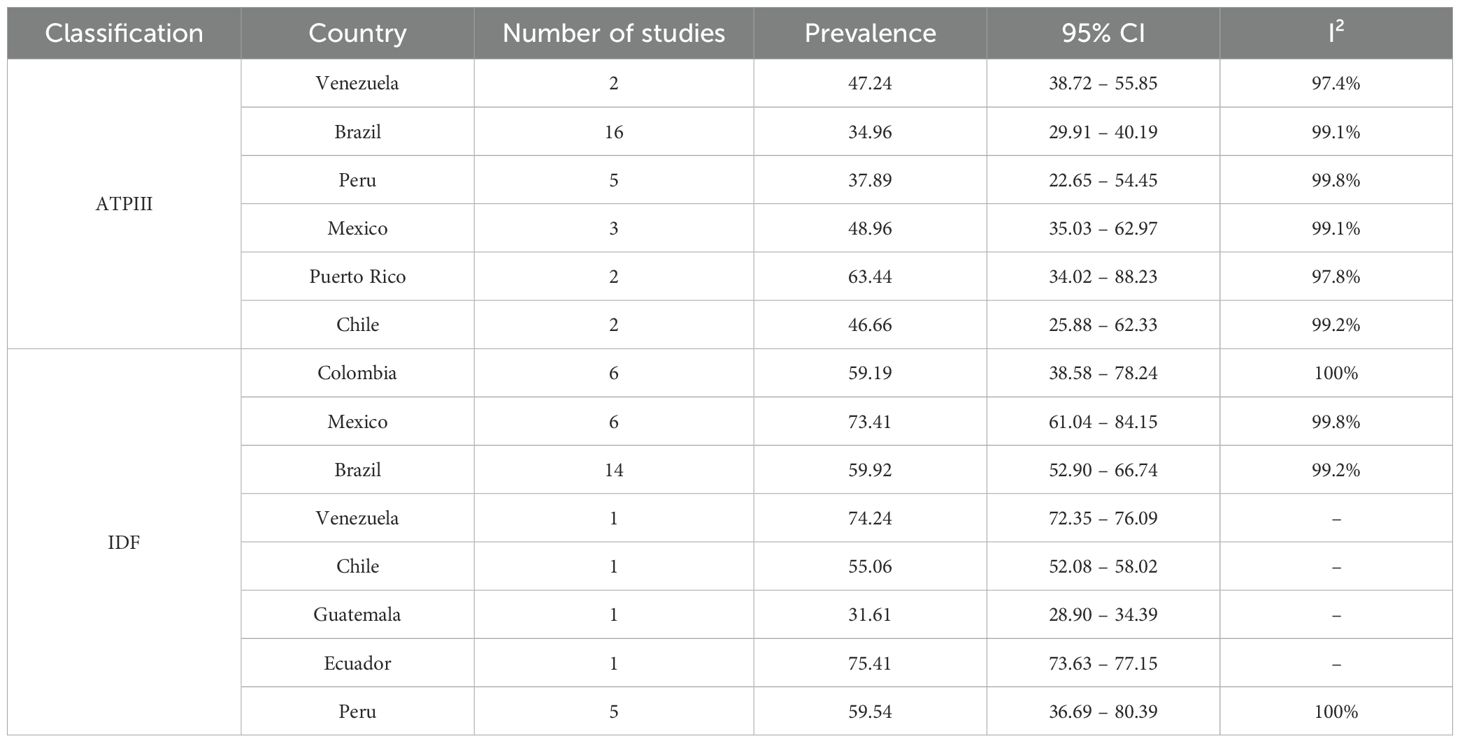Select the Colombia country cell
Image resolution: width=1460 pixels, height=743 pixels.
pyautogui.click(x=358, y=373)
